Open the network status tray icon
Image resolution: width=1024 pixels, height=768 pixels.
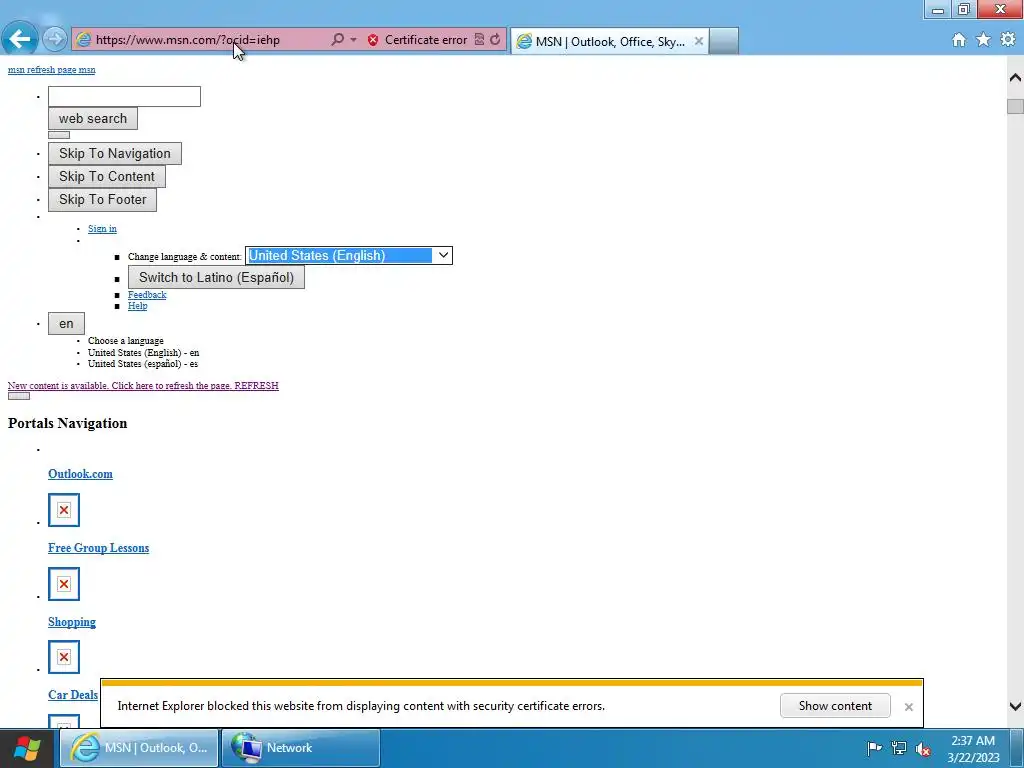tap(899, 748)
